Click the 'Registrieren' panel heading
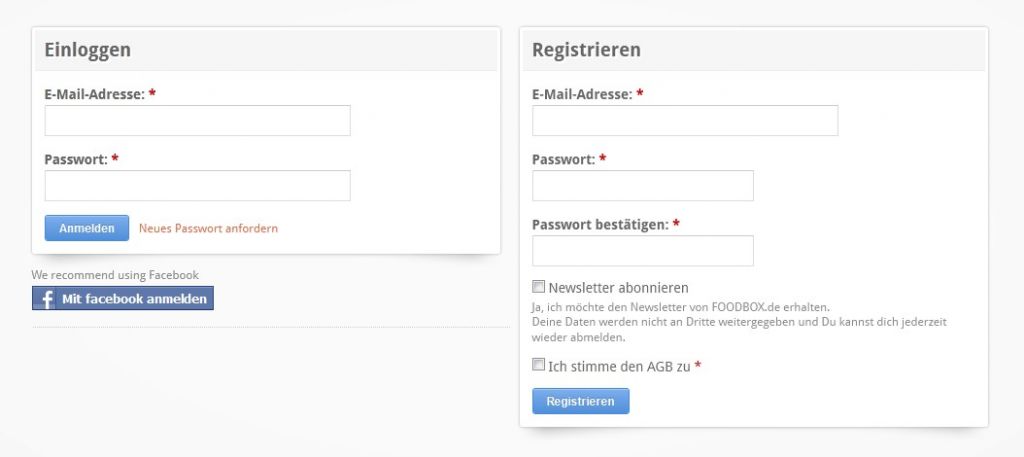Screen dimensions: 1024x457 [x=586, y=50]
